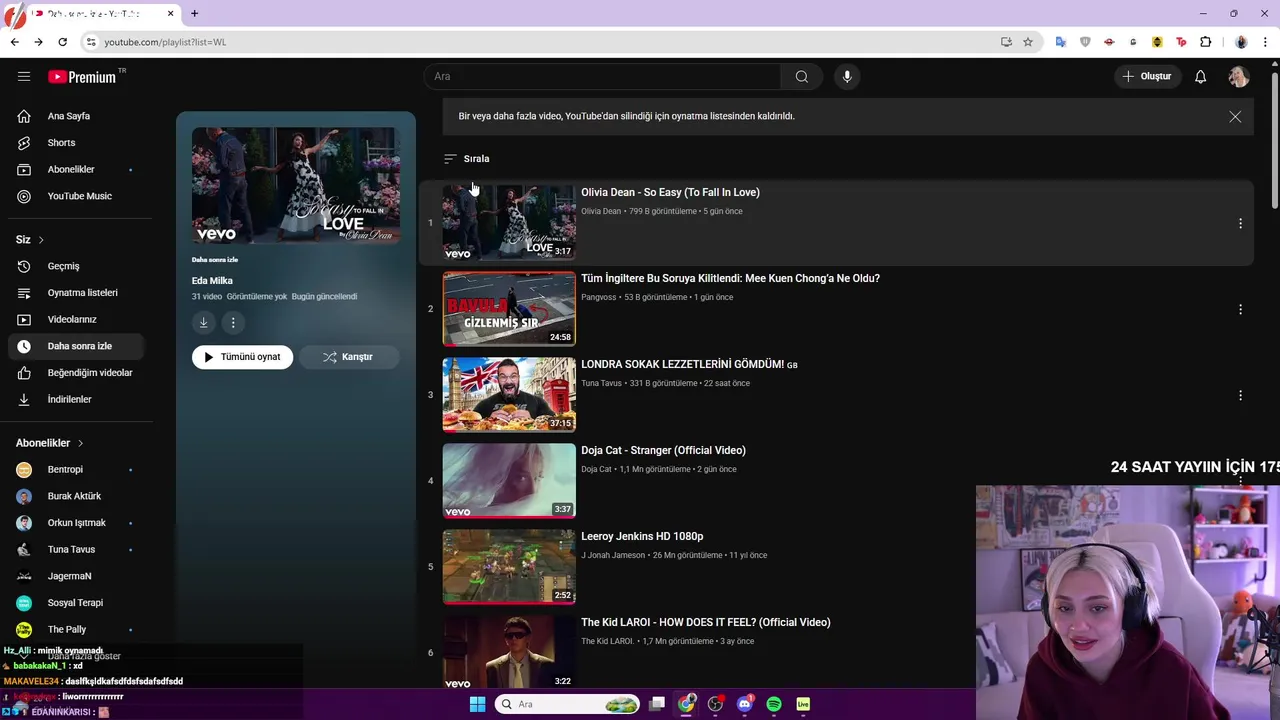Screen dimensions: 1280x720
Task: Open Videolarınız in sidebar
Action: [x=75, y=319]
